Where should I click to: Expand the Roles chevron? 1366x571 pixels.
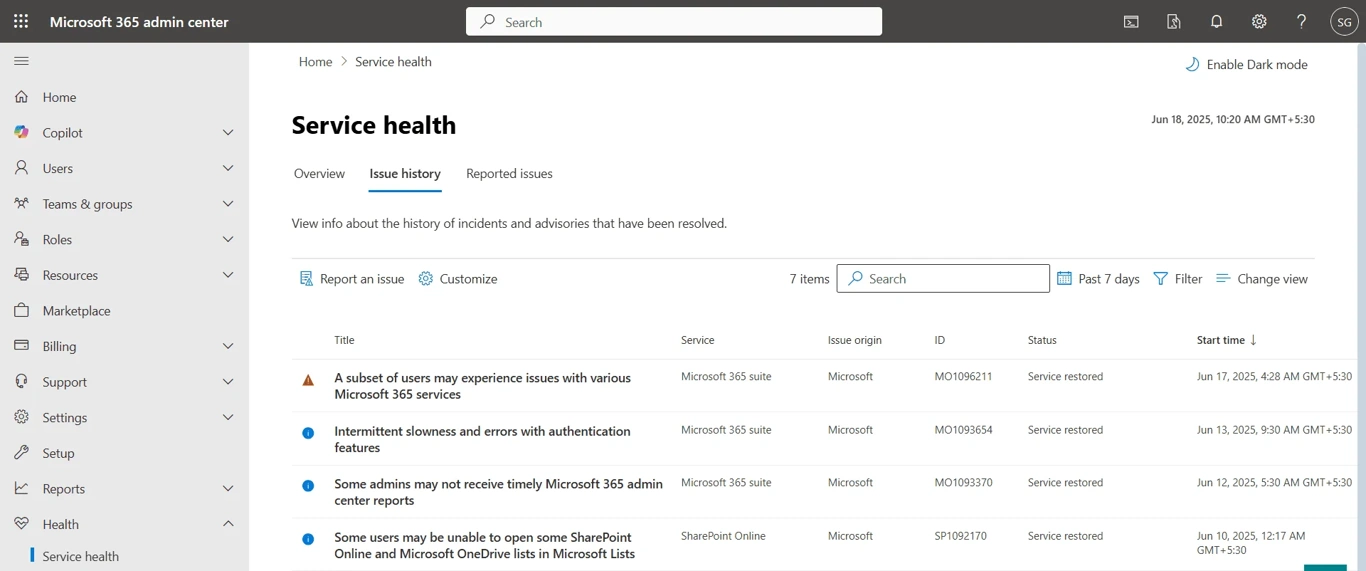tap(228, 239)
